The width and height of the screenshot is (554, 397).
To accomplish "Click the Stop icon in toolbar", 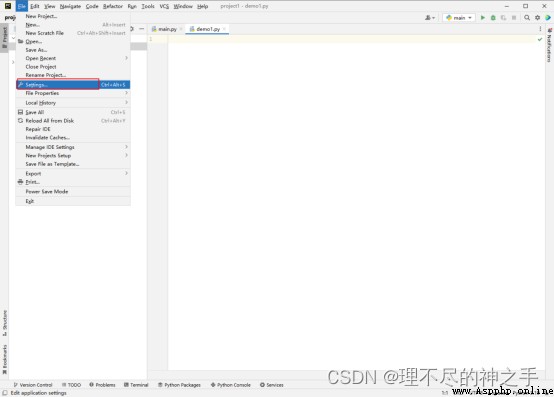I will 514,18.
